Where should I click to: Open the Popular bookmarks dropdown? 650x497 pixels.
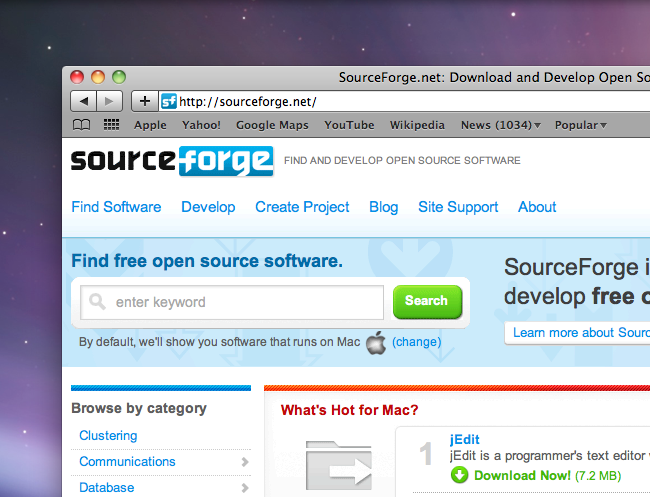click(x=581, y=125)
